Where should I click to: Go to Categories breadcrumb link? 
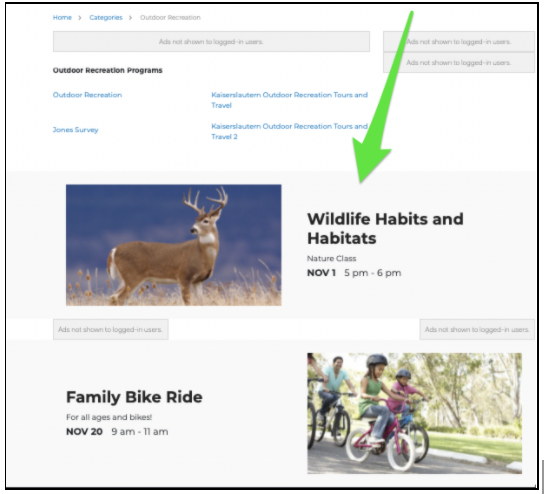106,17
